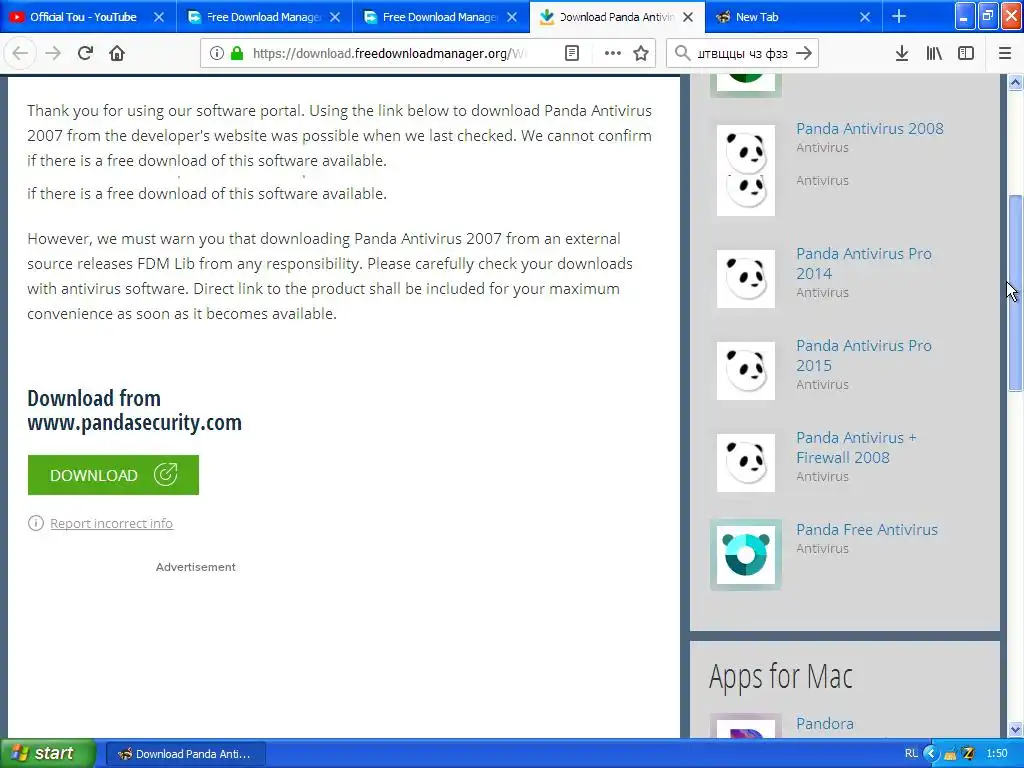This screenshot has width=1024, height=768.
Task: Click the RU language indicator in tray
Action: point(911,754)
